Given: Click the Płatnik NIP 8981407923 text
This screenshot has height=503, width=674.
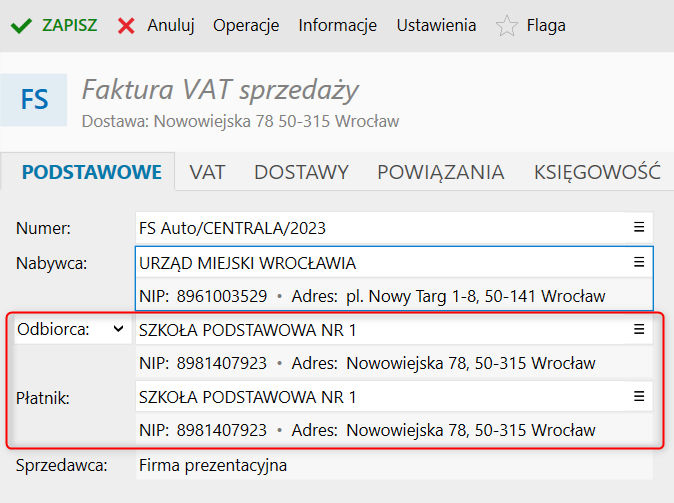Looking at the screenshot, I should 203,430.
